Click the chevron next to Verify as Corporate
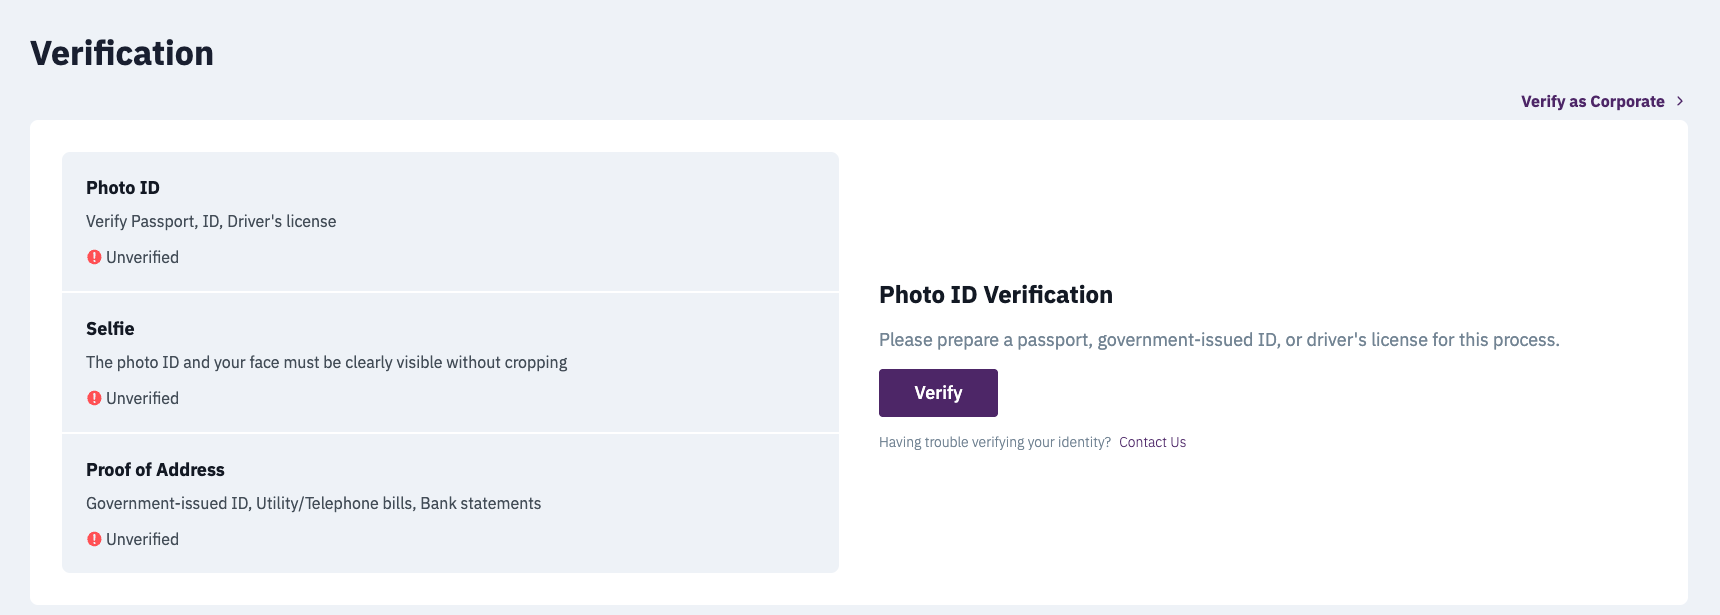1720x615 pixels. click(x=1680, y=101)
